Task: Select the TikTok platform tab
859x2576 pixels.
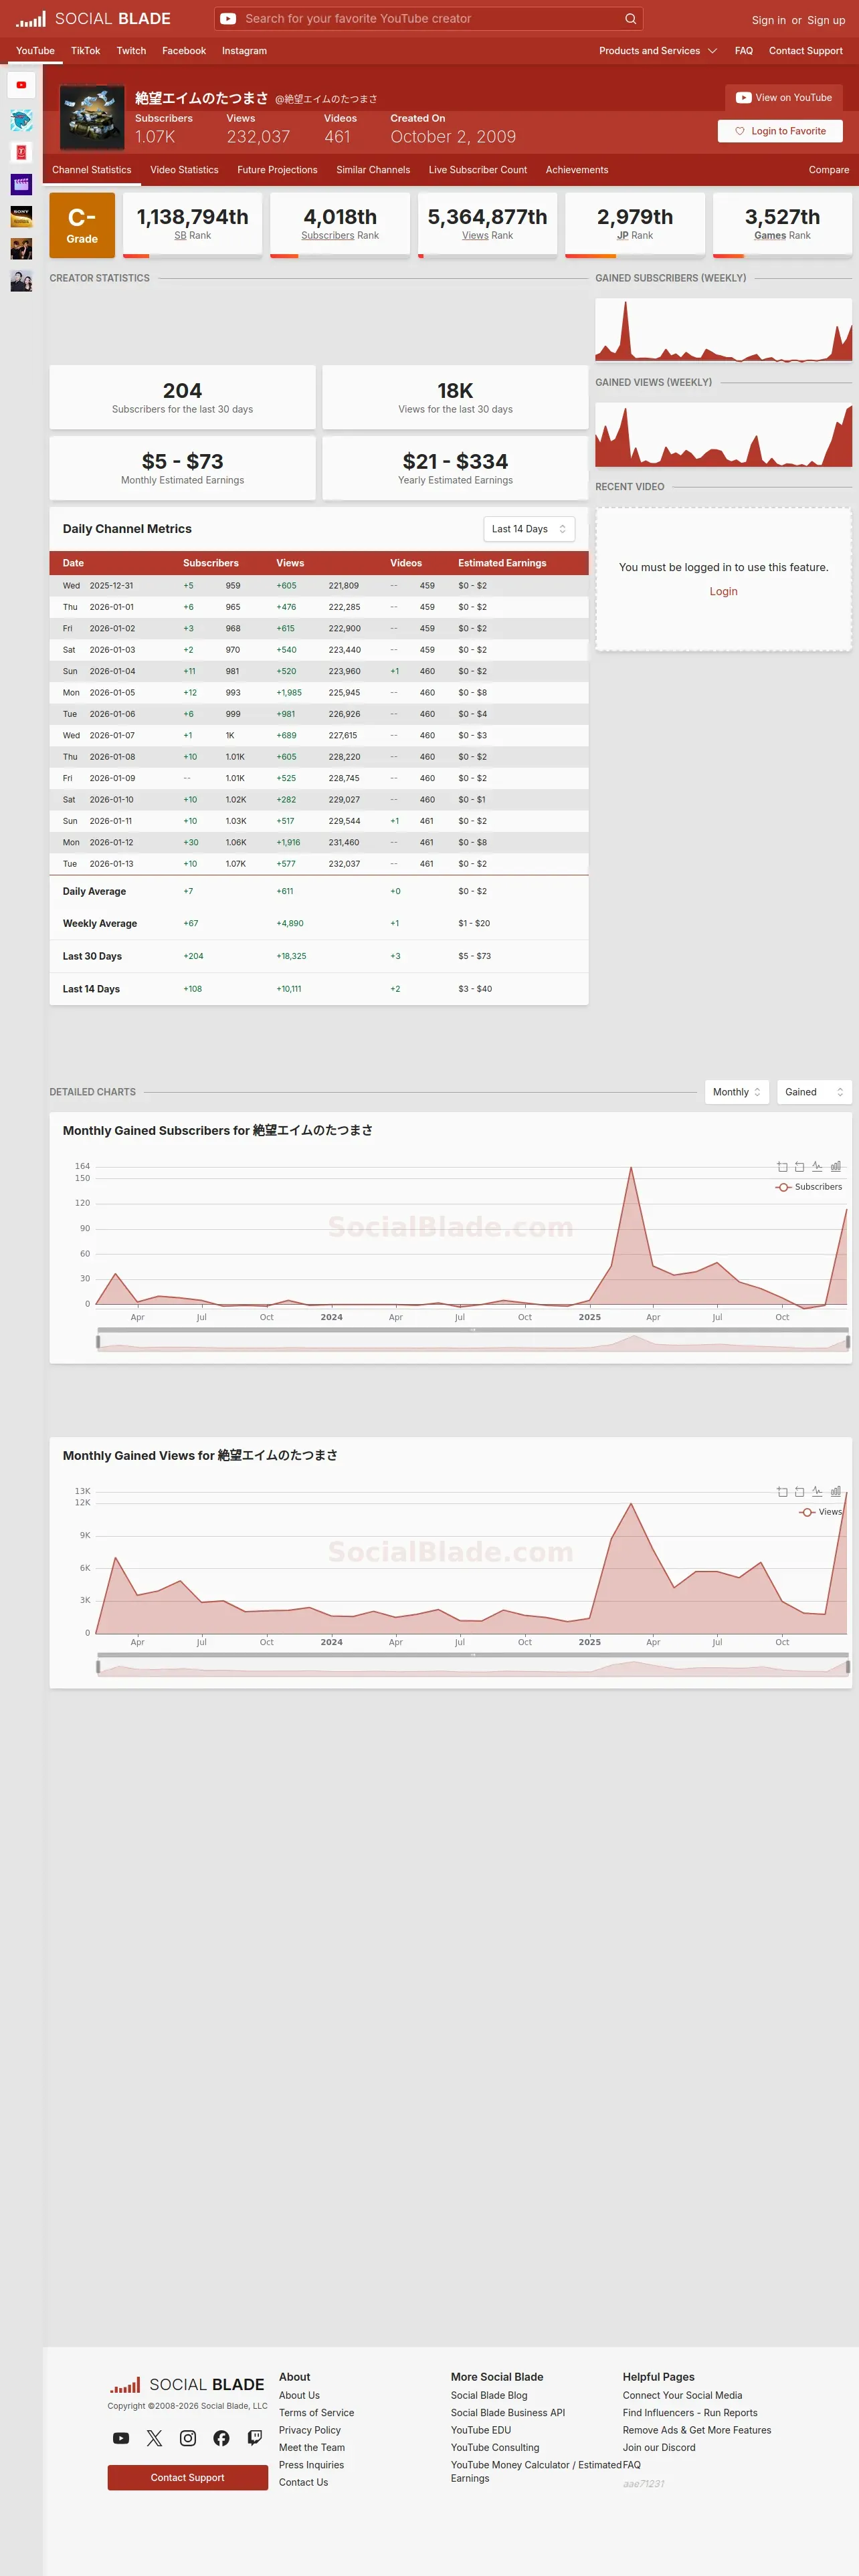Action: [85, 51]
